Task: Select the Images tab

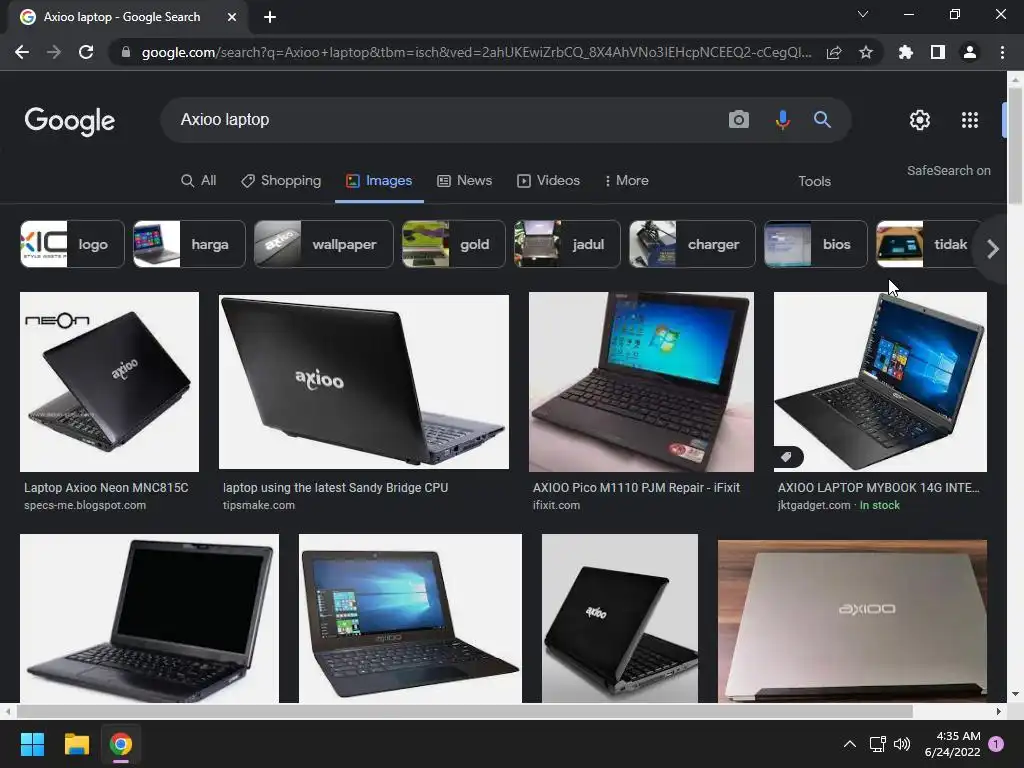Action: [x=379, y=181]
